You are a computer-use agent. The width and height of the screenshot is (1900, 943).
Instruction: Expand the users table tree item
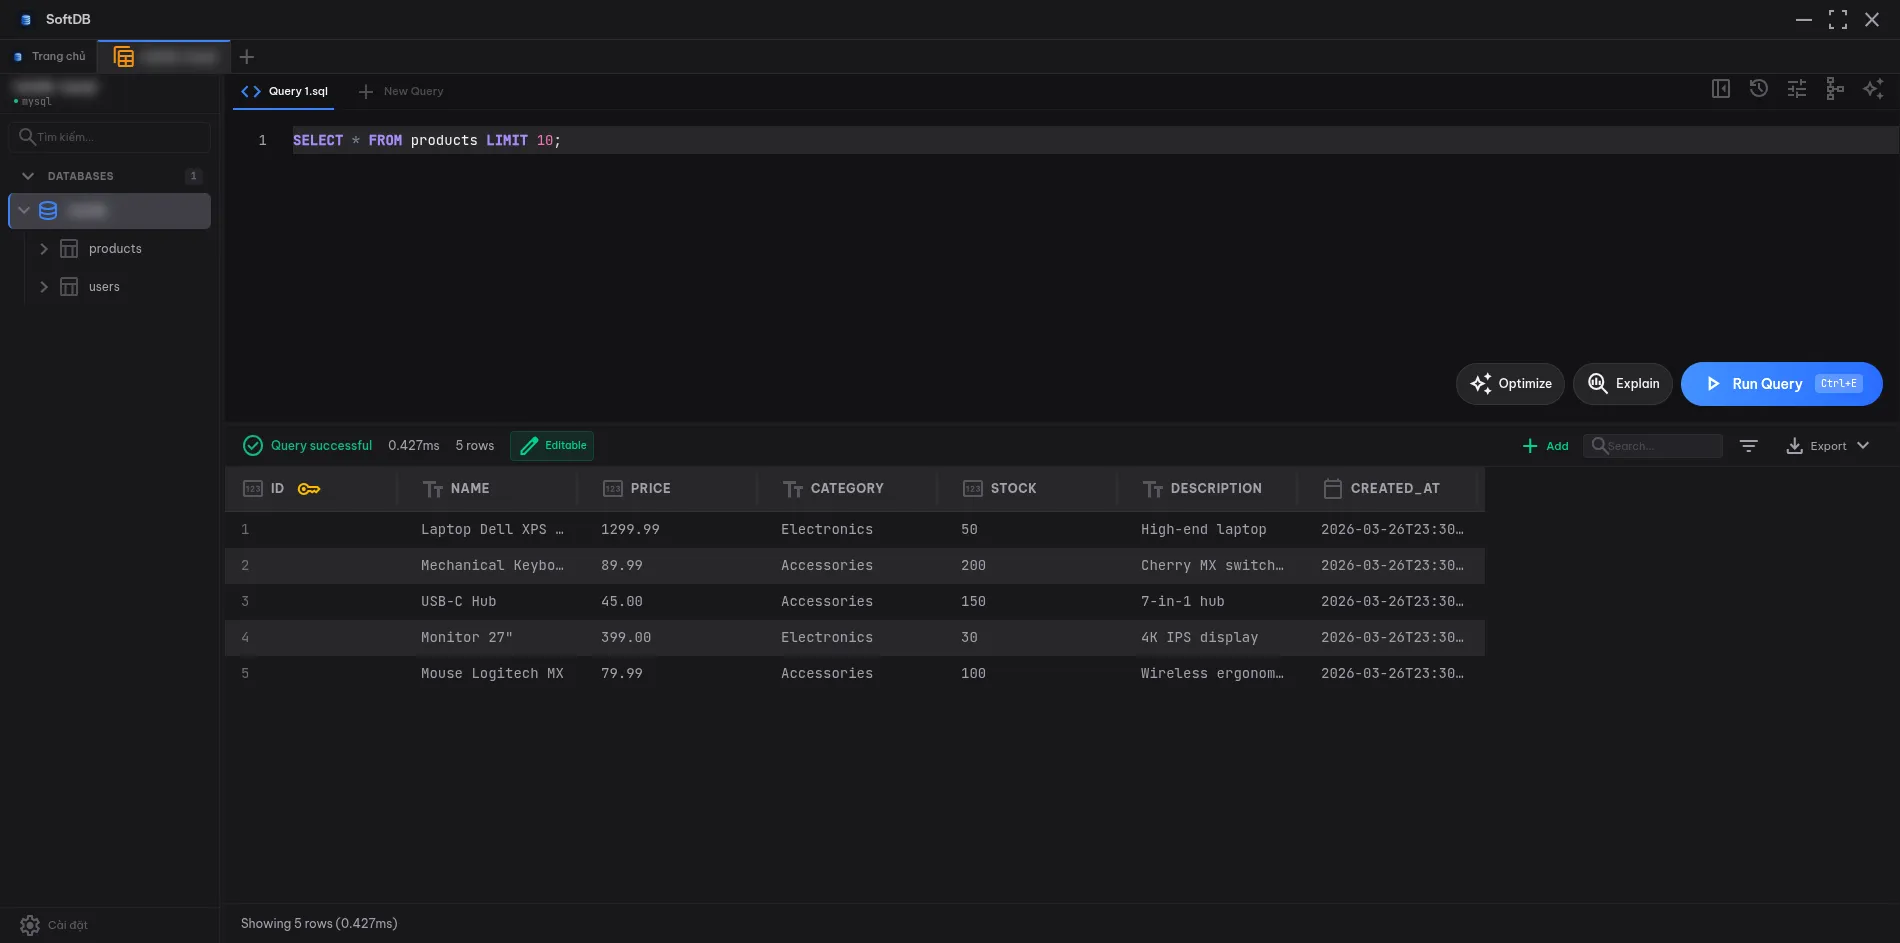[44, 286]
